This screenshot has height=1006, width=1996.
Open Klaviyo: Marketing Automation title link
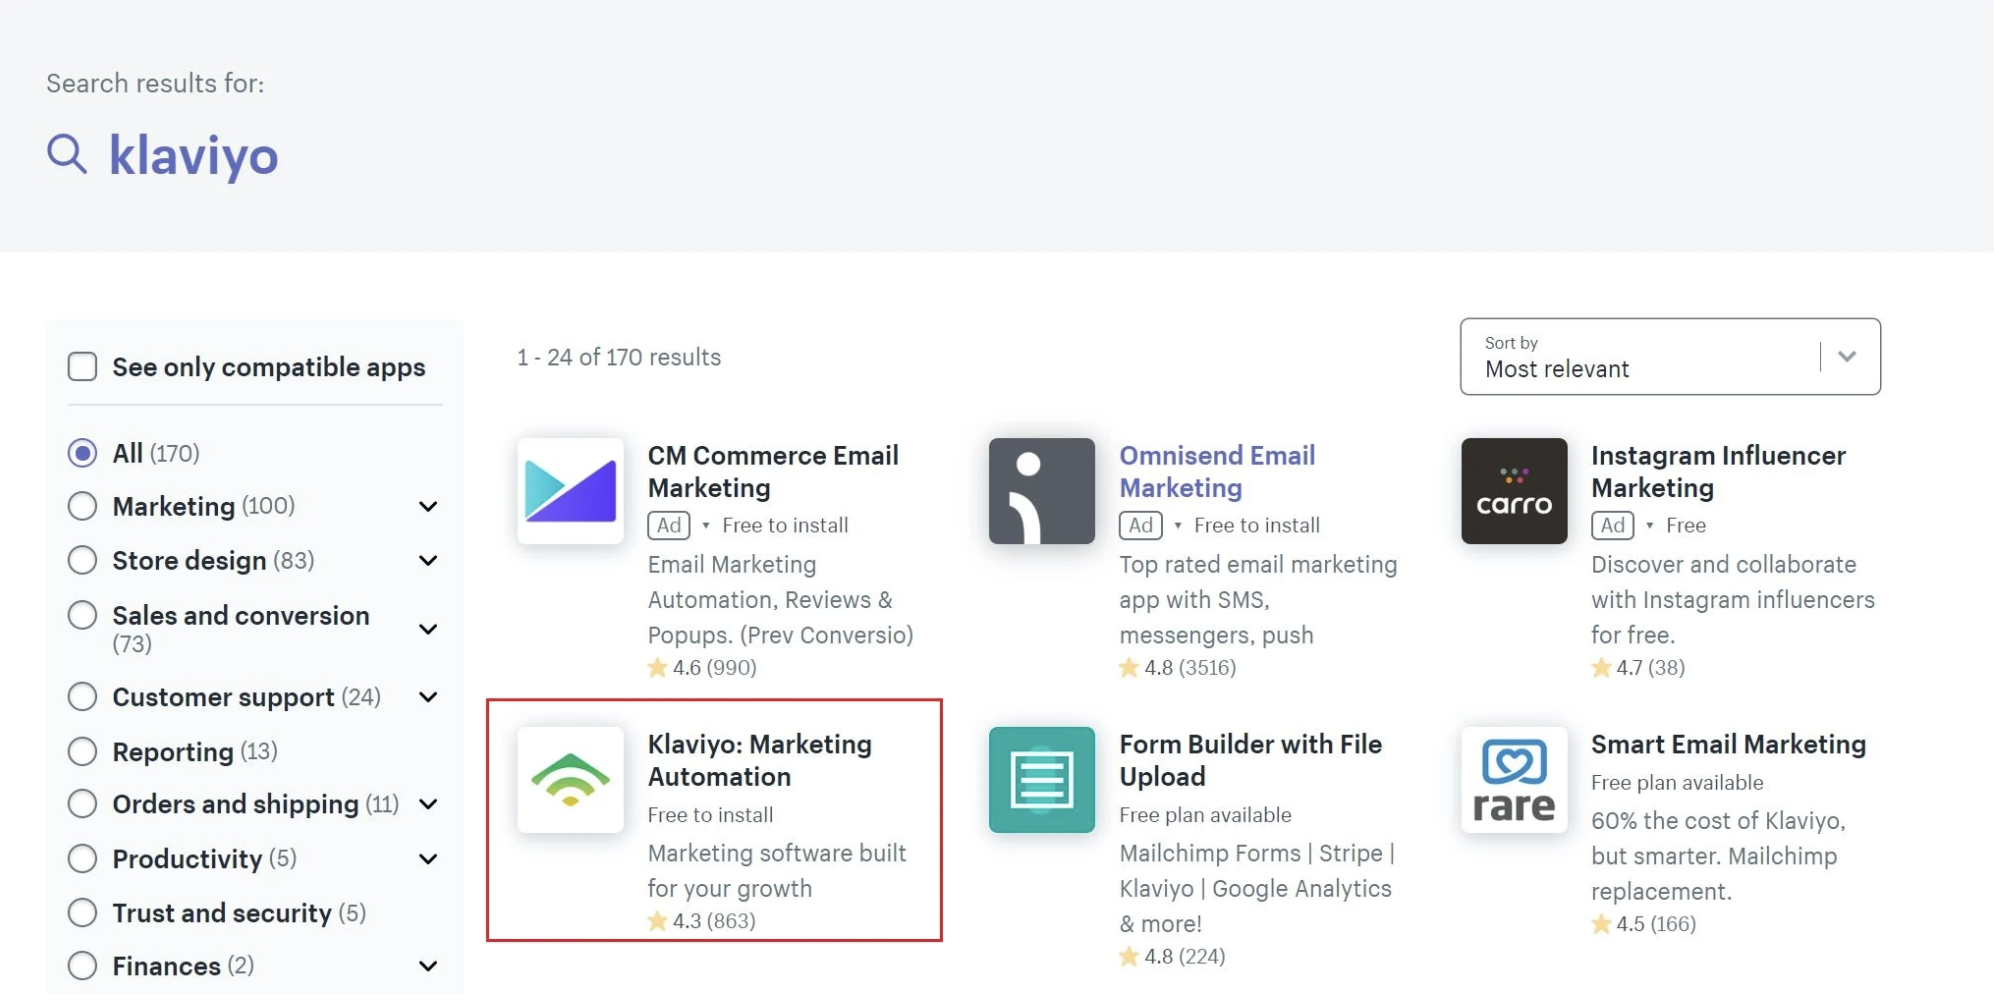(759, 760)
